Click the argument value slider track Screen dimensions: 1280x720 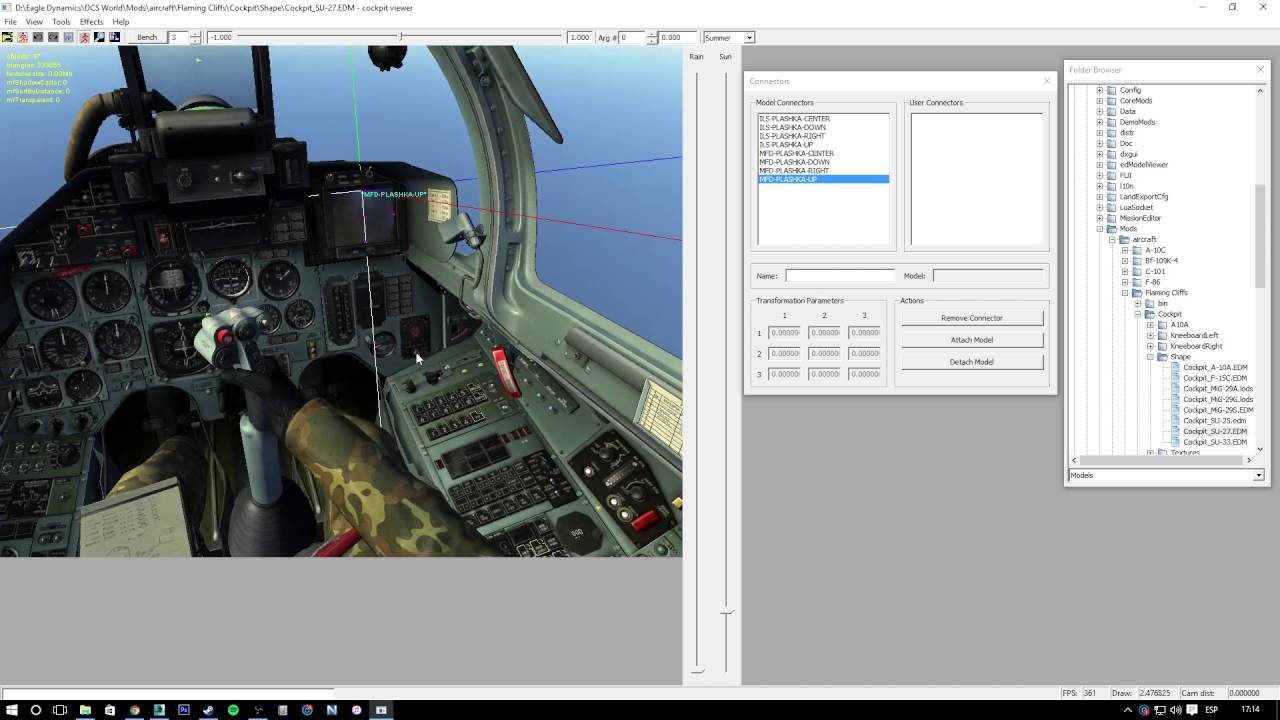(x=400, y=37)
